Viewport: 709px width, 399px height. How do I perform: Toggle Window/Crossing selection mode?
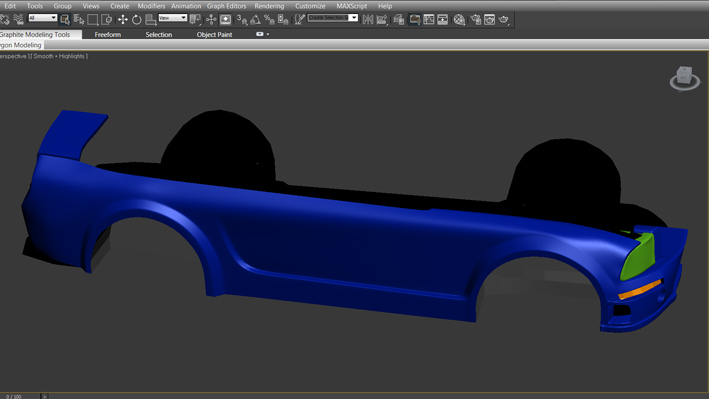(x=107, y=19)
